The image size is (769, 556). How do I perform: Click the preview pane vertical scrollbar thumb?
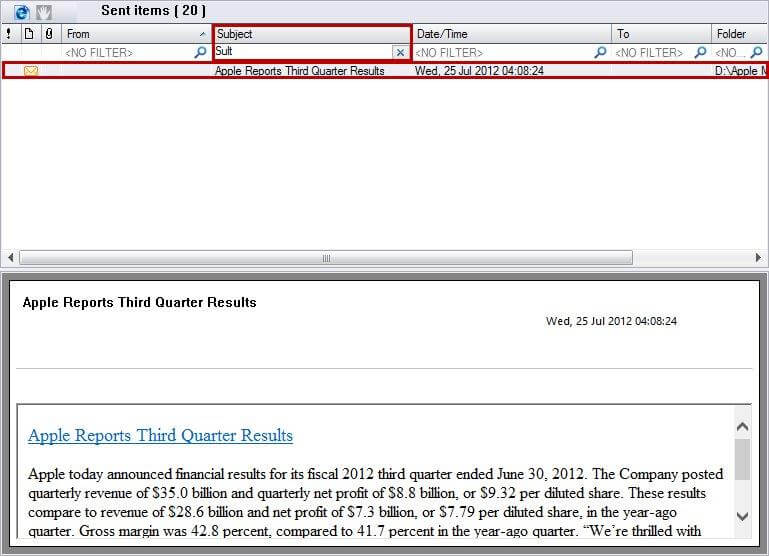[743, 459]
